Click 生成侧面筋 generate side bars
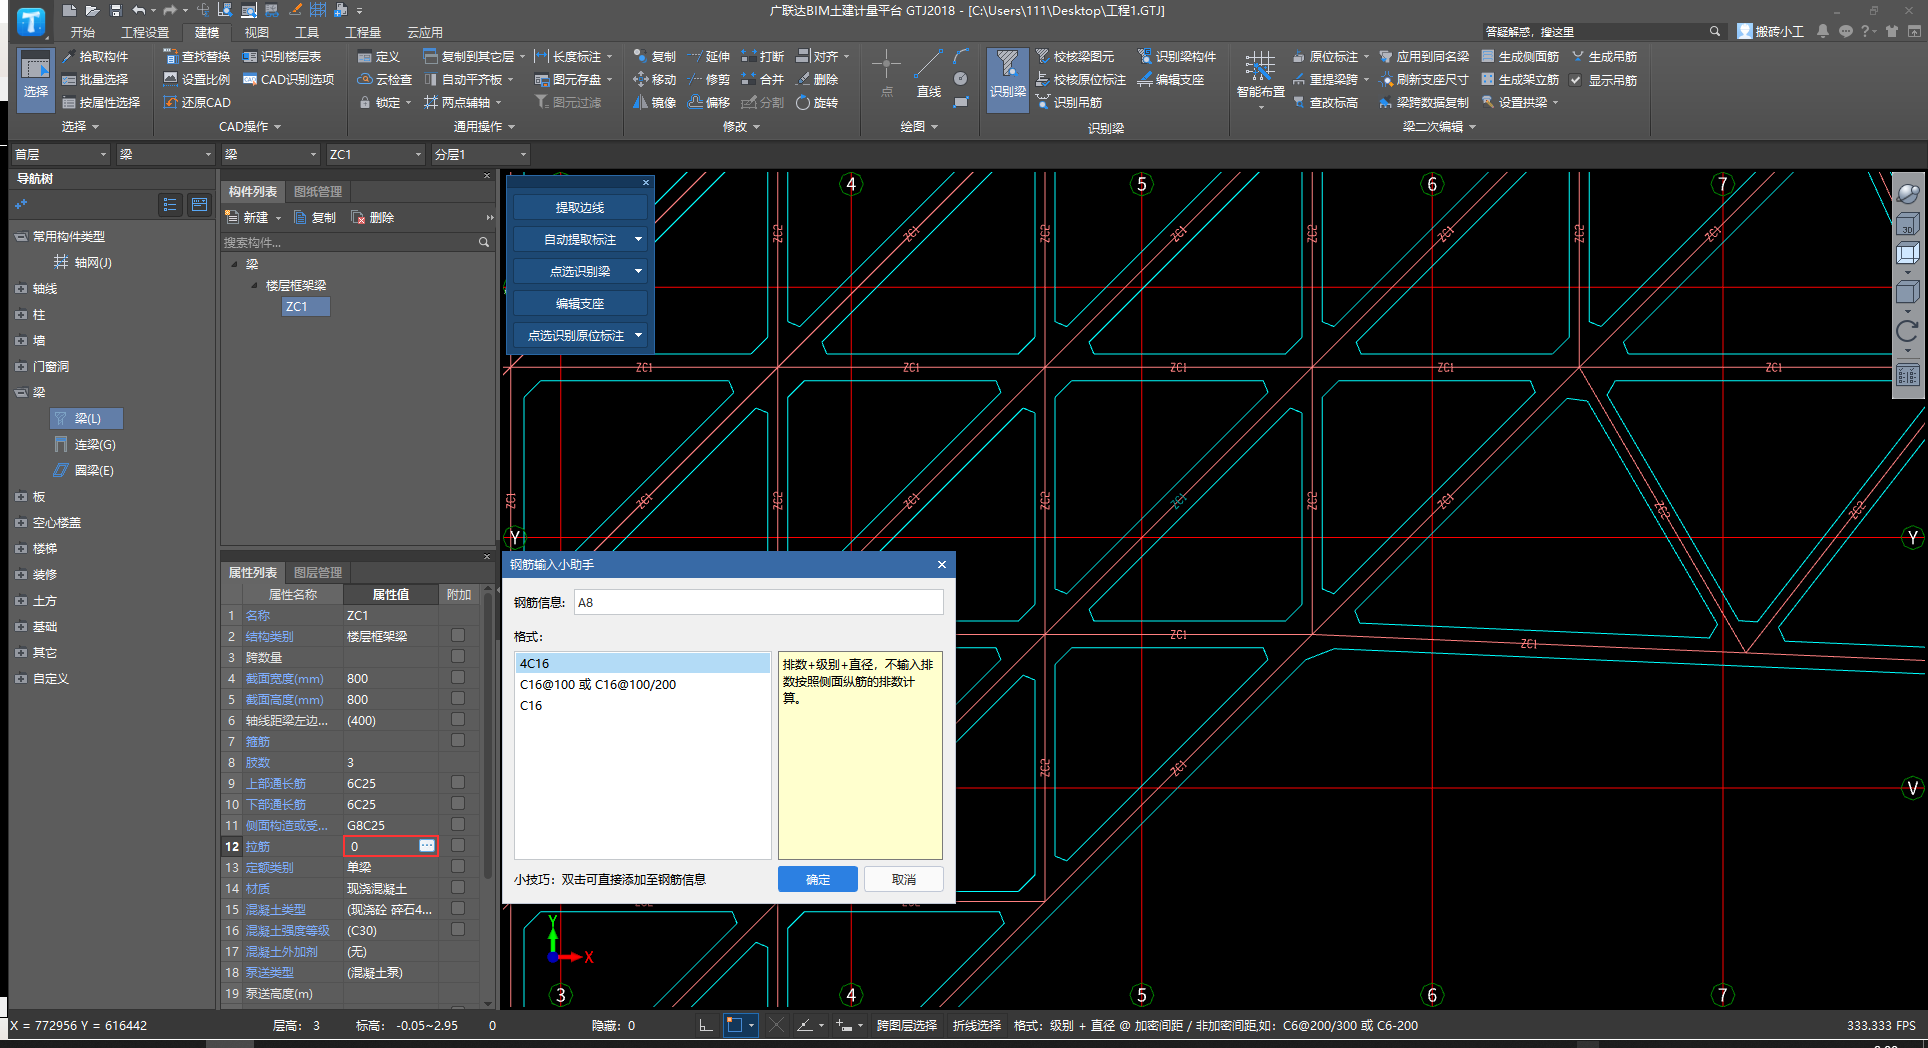This screenshot has width=1928, height=1048. click(x=1520, y=57)
